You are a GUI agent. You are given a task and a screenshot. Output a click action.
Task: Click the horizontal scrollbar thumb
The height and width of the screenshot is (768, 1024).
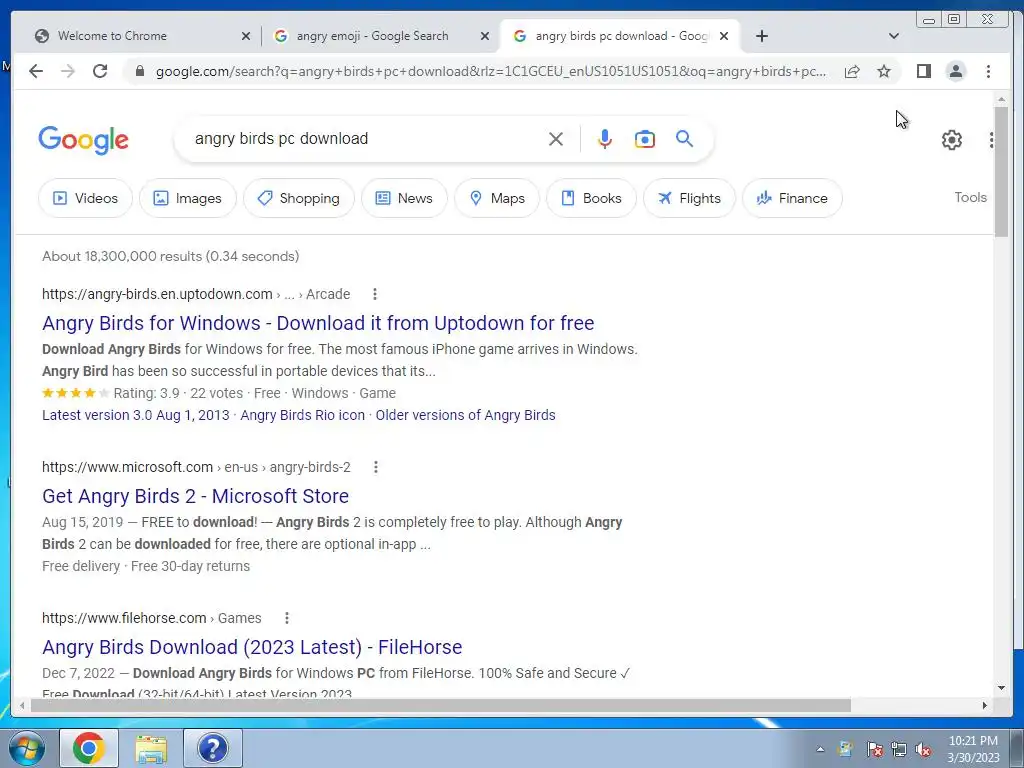tap(441, 705)
